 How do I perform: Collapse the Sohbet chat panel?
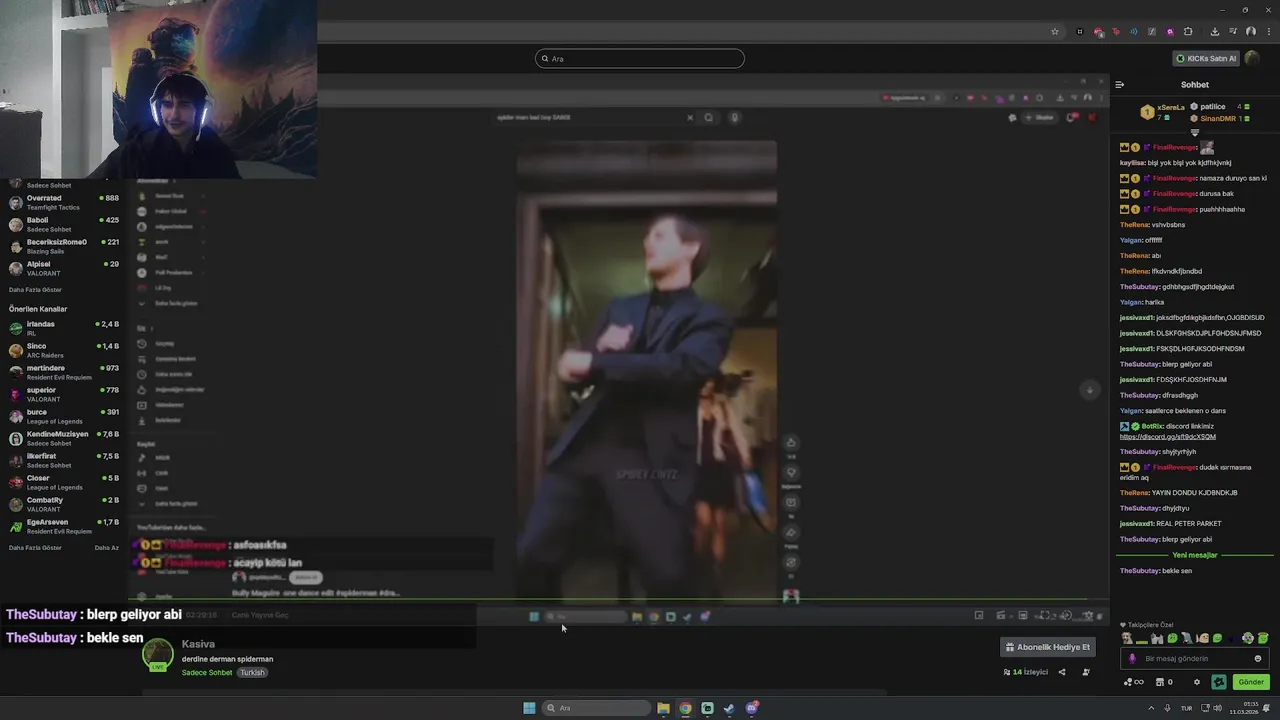click(x=1119, y=85)
